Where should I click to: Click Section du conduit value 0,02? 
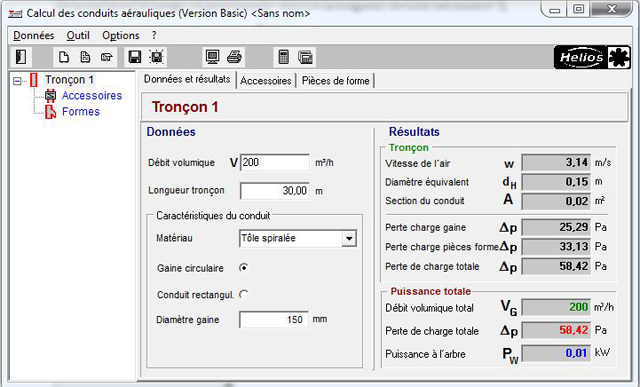pos(556,201)
